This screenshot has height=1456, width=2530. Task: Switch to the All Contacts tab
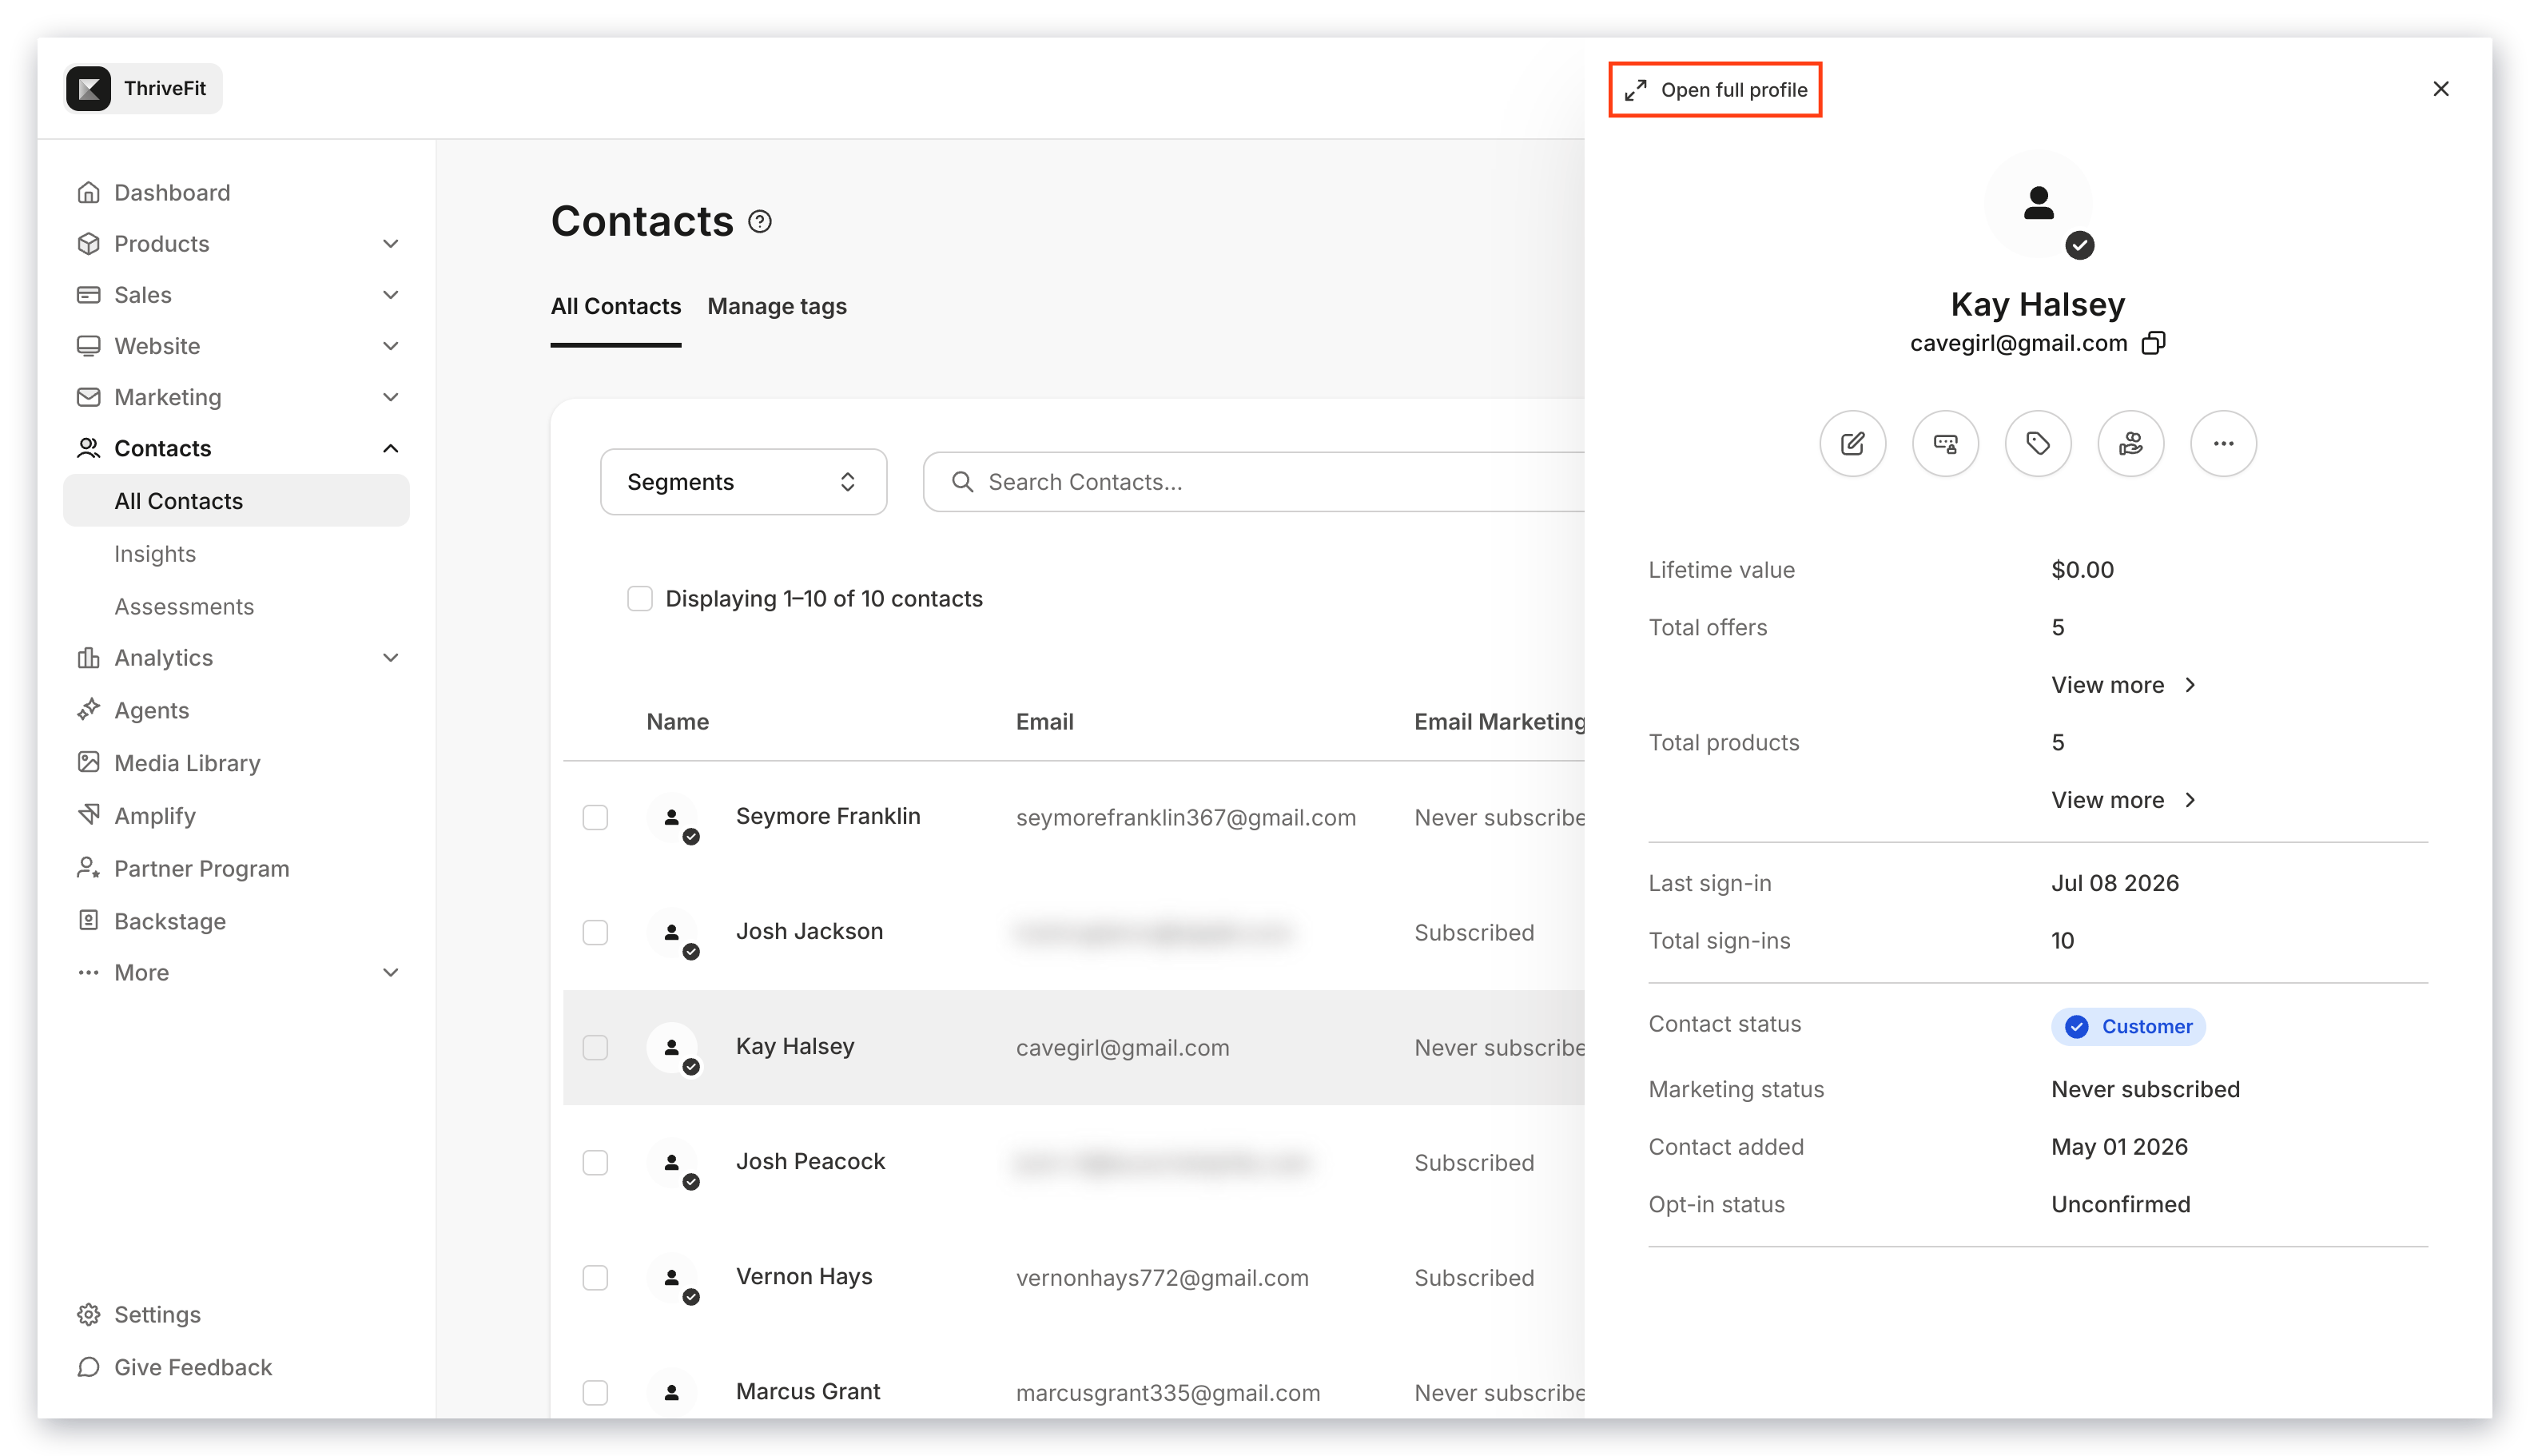[x=616, y=306]
